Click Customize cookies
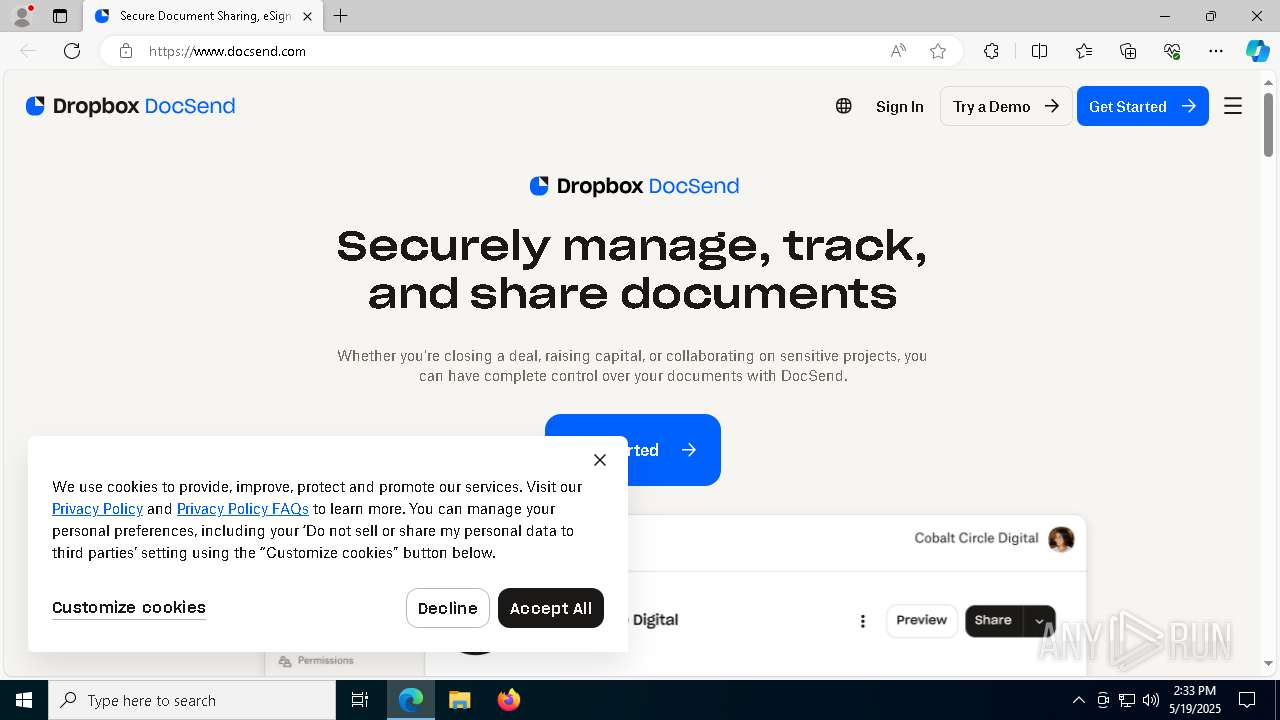Viewport: 1280px width, 720px height. [129, 607]
